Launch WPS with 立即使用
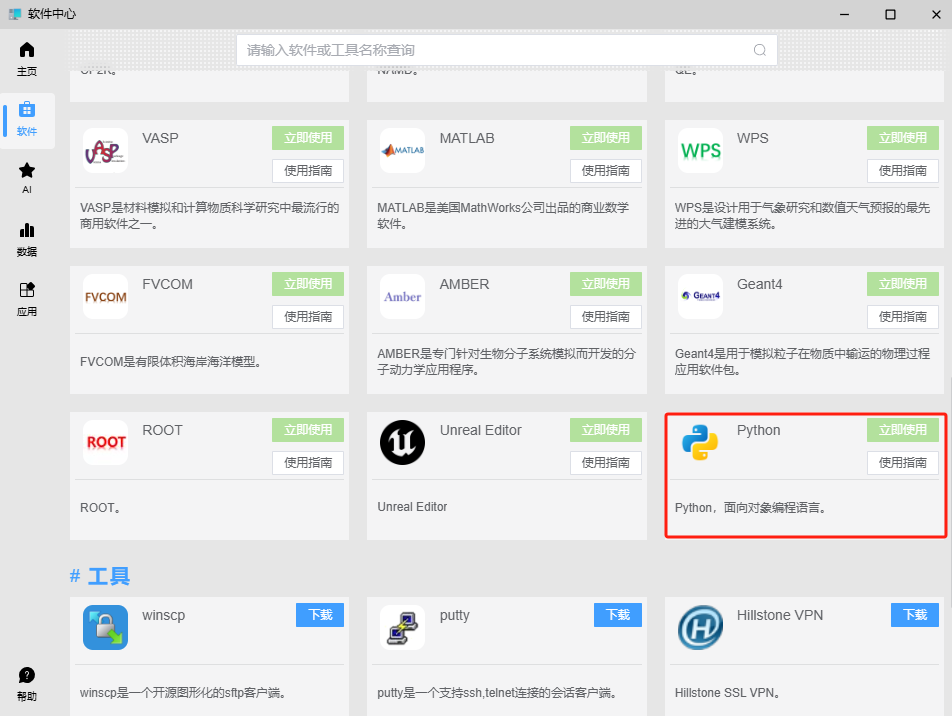 coord(903,138)
